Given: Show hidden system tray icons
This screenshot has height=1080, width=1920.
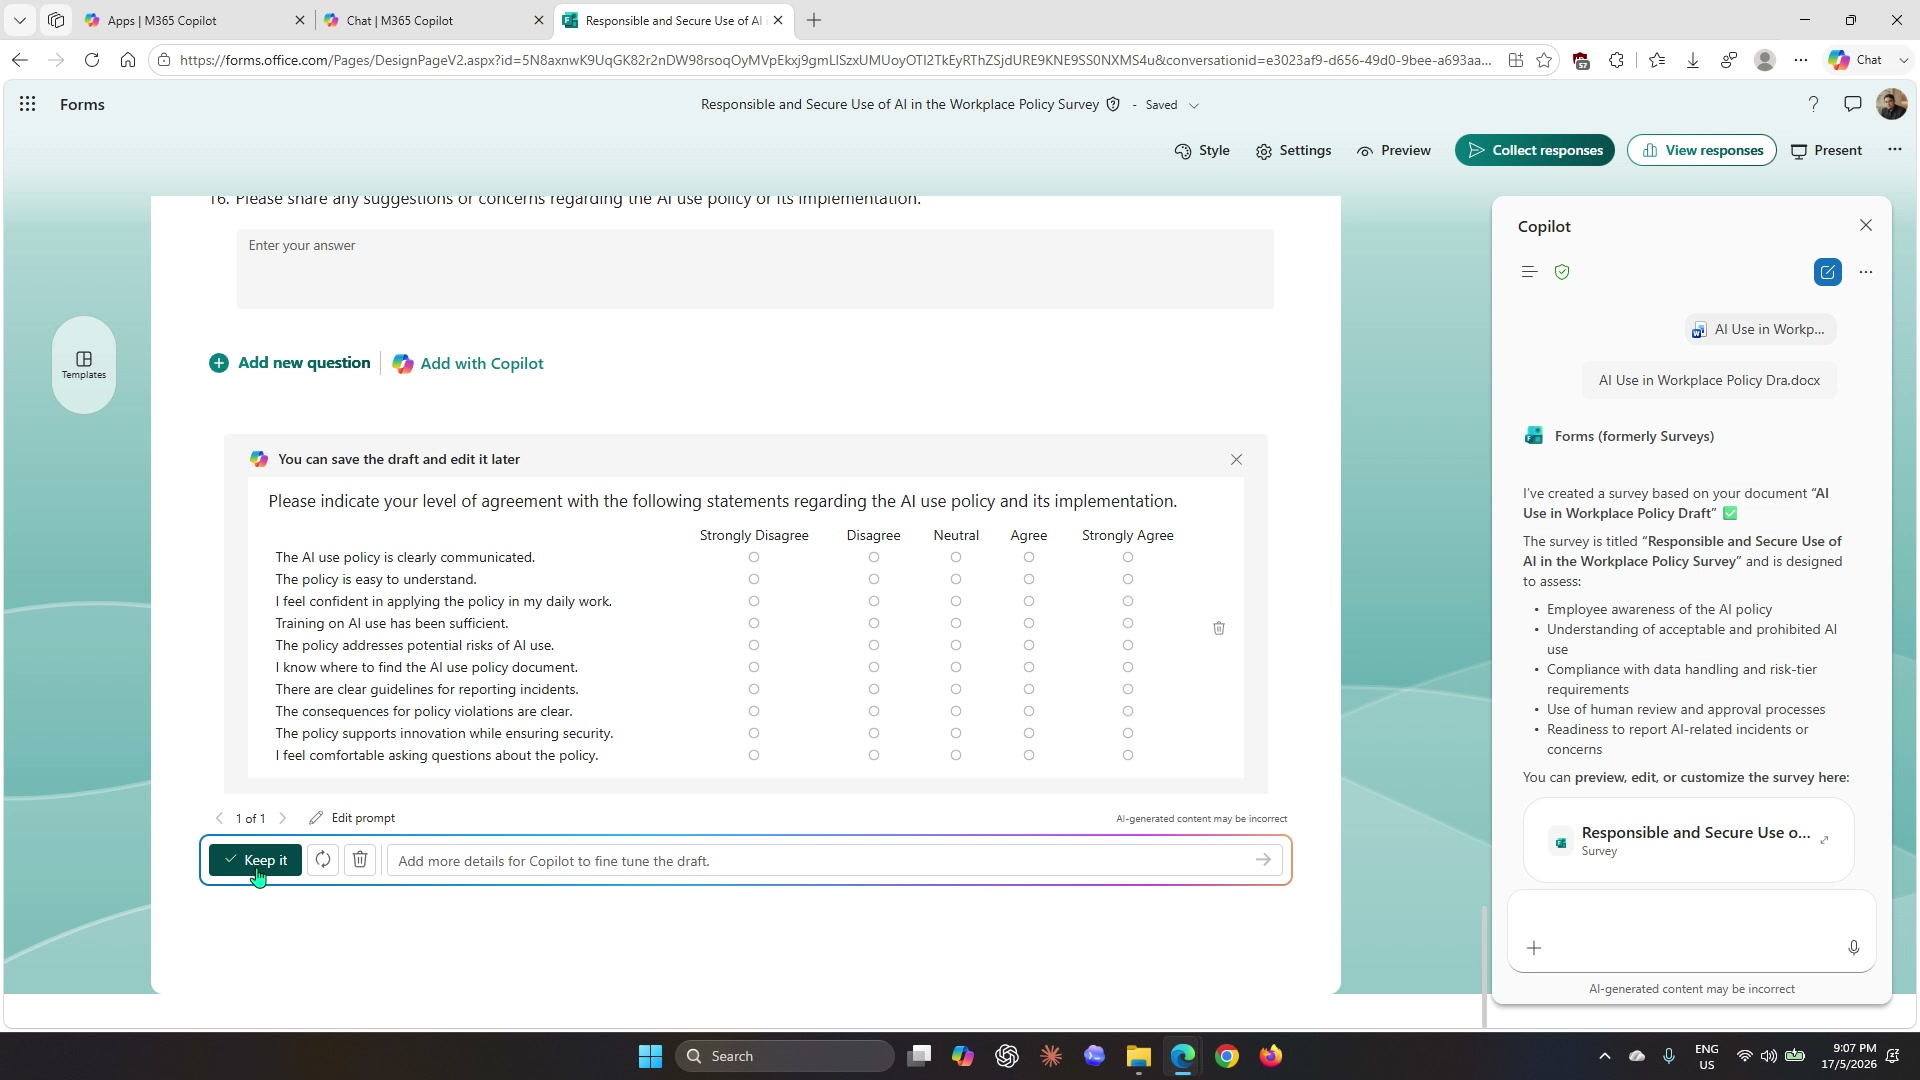Looking at the screenshot, I should point(1605,1056).
